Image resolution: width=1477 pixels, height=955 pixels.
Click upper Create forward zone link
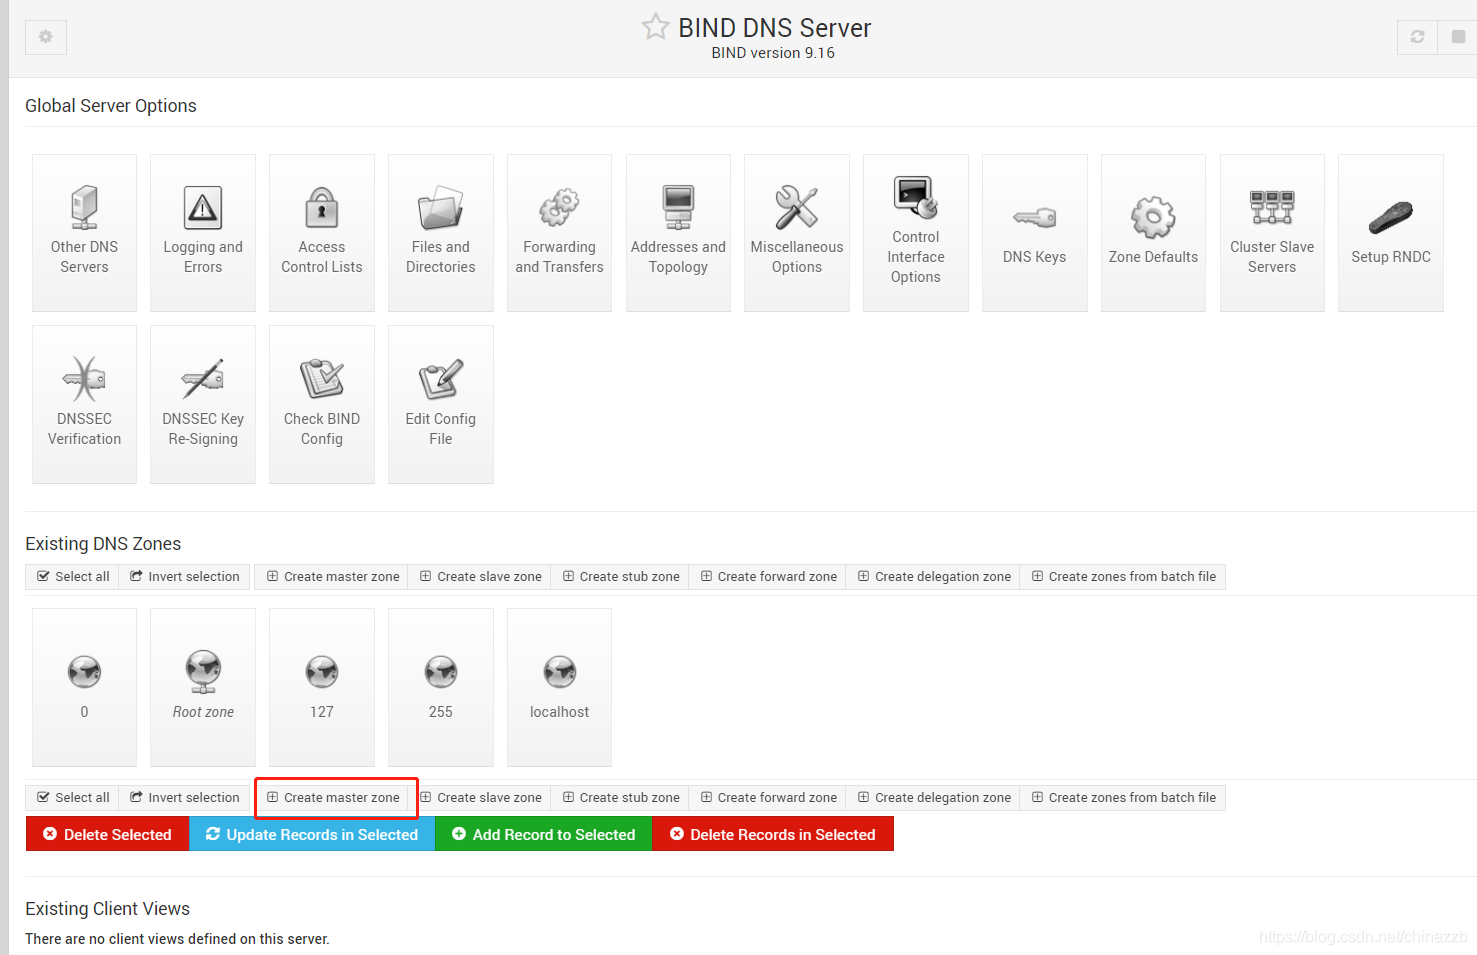coord(768,577)
